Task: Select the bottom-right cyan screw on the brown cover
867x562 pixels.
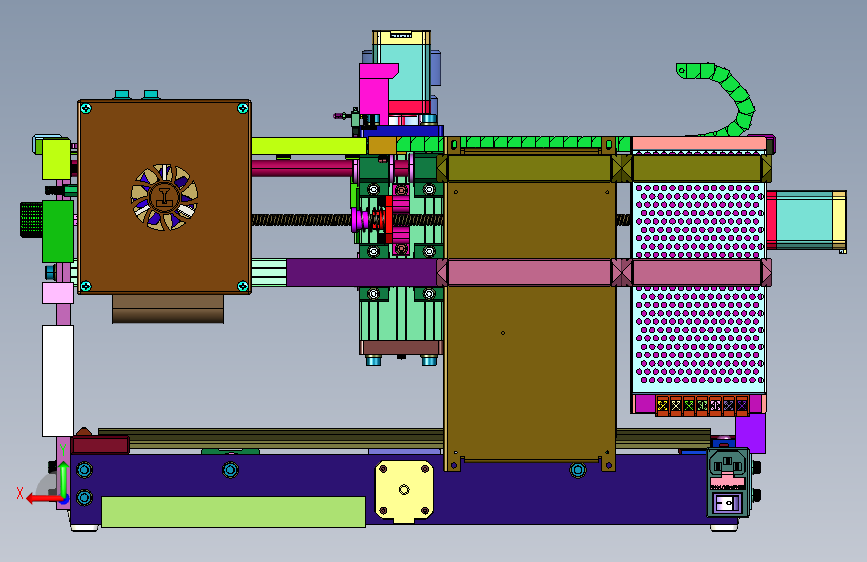Action: 243,286
